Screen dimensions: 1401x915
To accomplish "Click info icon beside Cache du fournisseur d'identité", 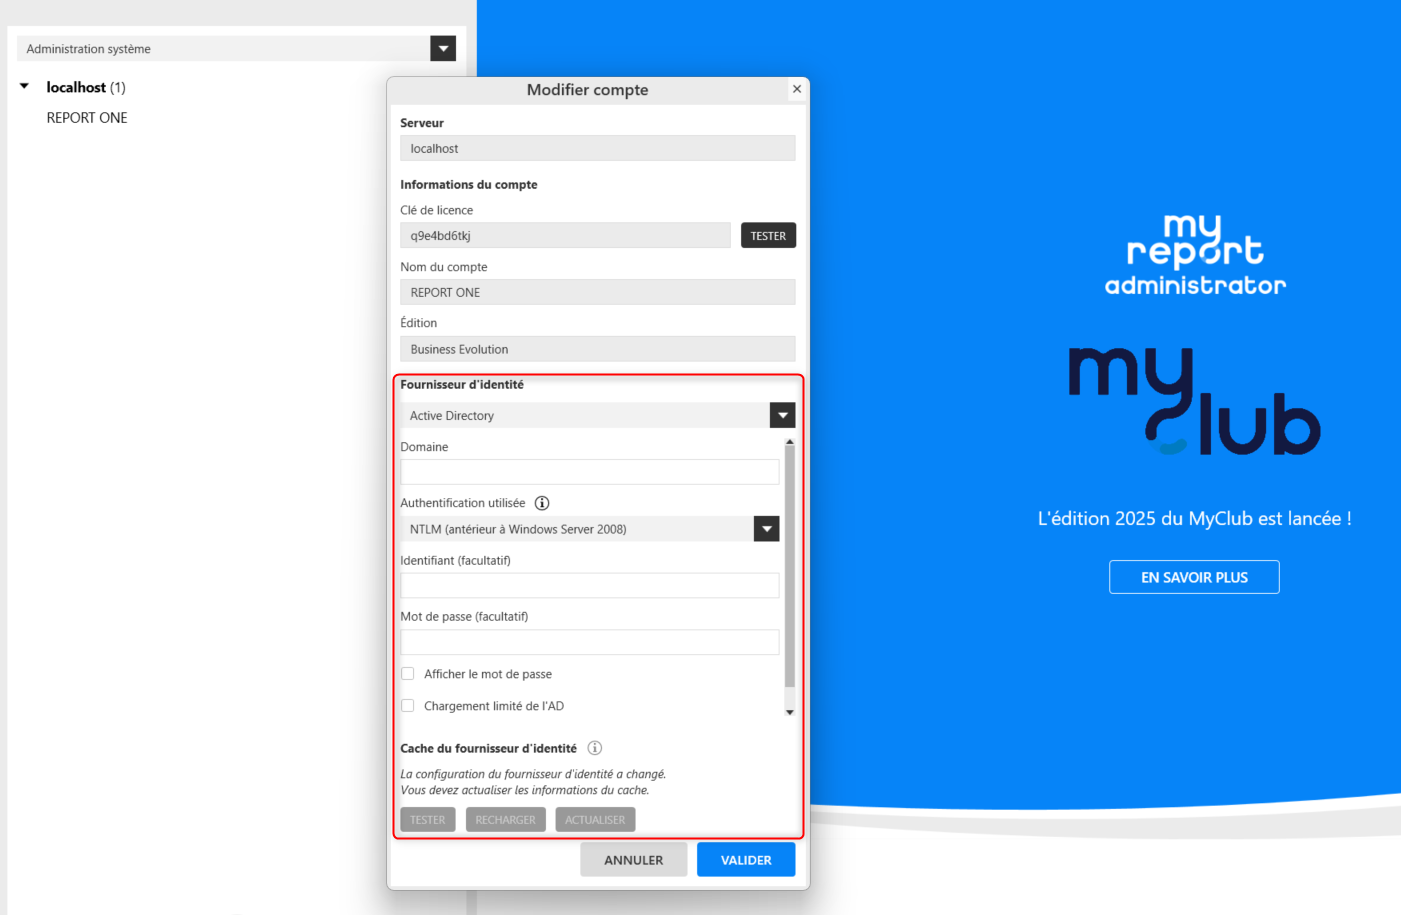I will coord(594,748).
